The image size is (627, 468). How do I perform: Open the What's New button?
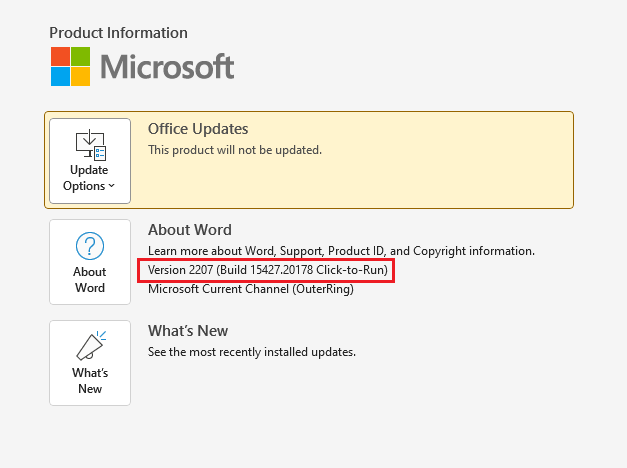[90, 363]
